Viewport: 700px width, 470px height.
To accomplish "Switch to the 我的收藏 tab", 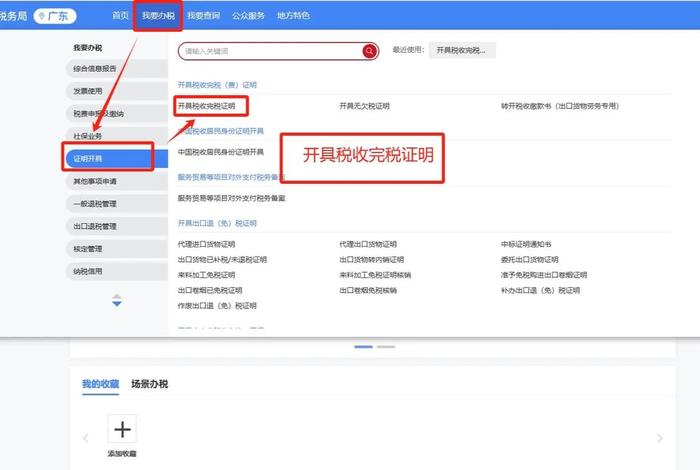I will coord(100,384).
